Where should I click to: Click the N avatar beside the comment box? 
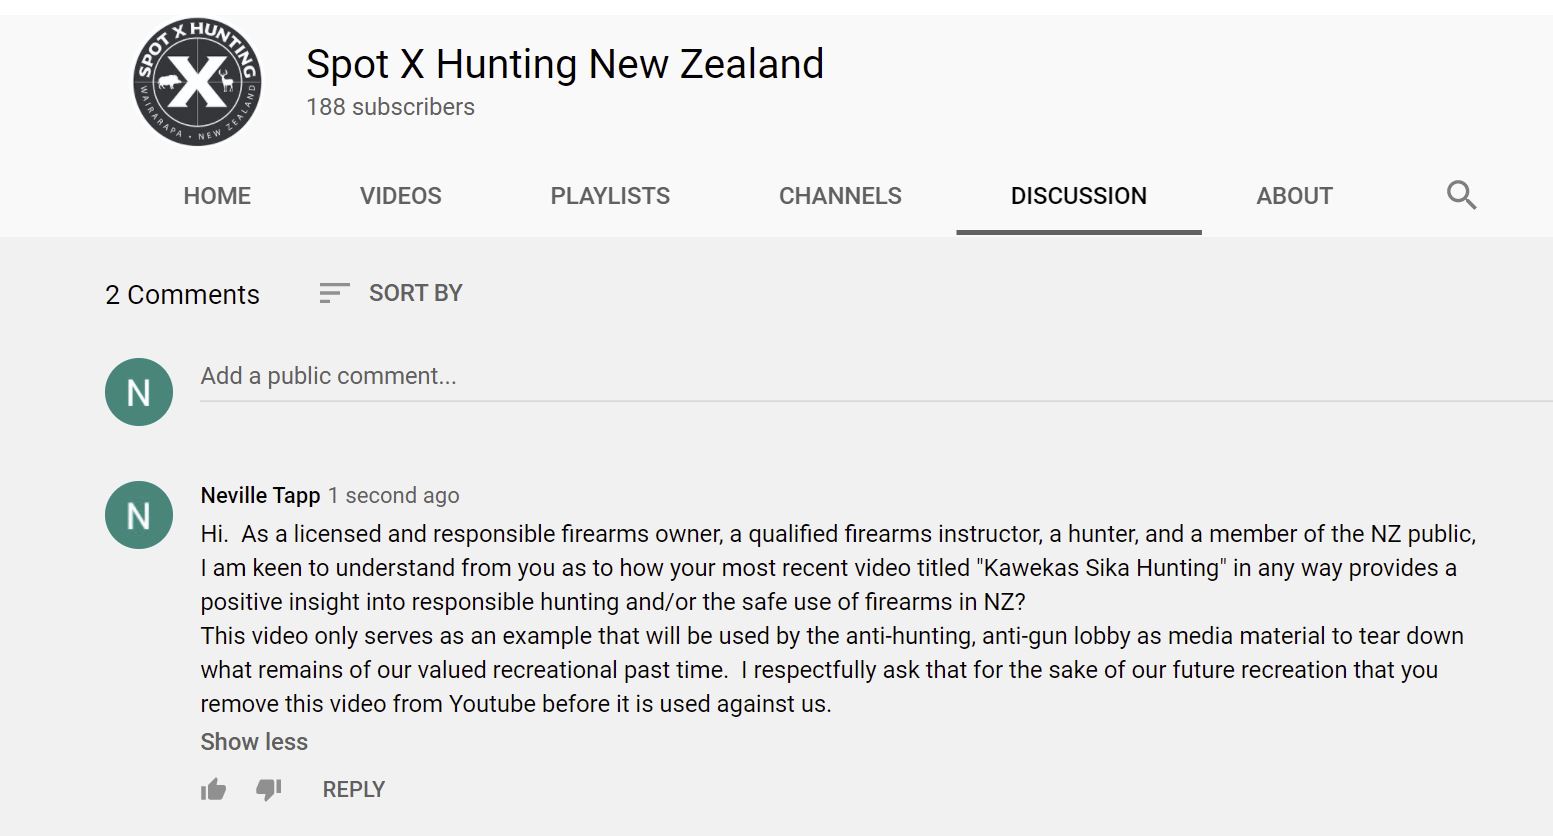(139, 392)
